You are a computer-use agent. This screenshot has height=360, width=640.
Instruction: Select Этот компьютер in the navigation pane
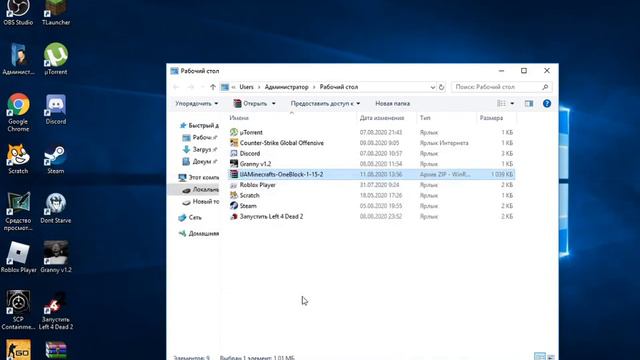[199, 178]
